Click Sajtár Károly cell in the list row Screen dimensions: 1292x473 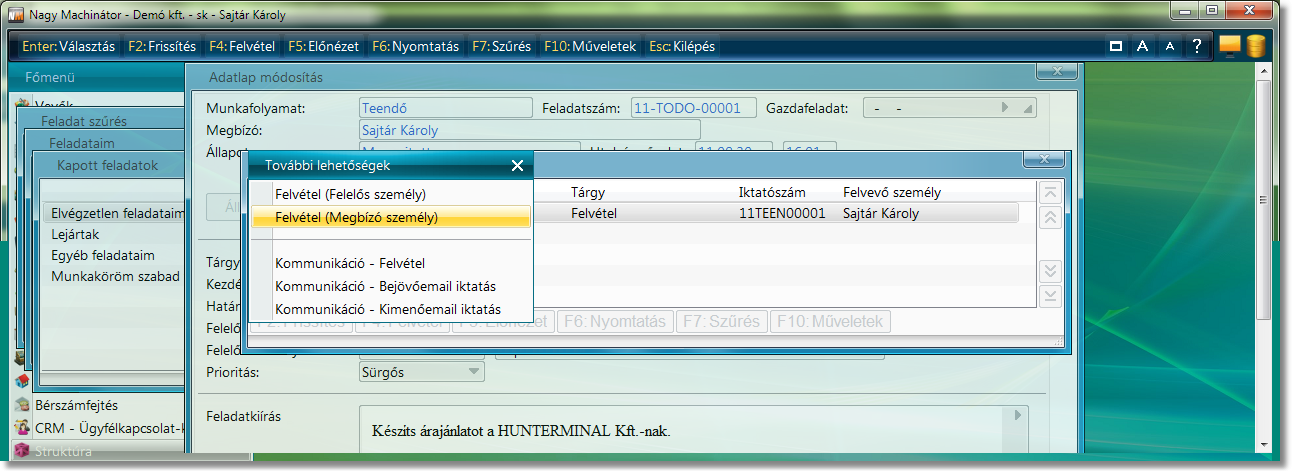point(881,213)
